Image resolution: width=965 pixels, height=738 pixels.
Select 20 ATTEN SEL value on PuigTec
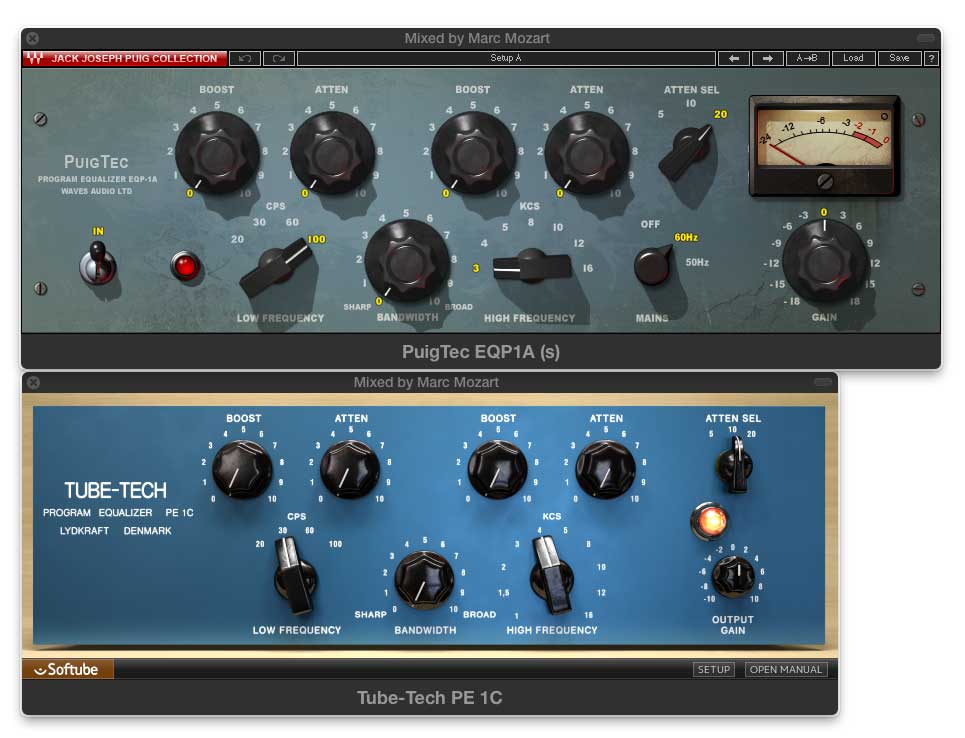pyautogui.click(x=720, y=114)
